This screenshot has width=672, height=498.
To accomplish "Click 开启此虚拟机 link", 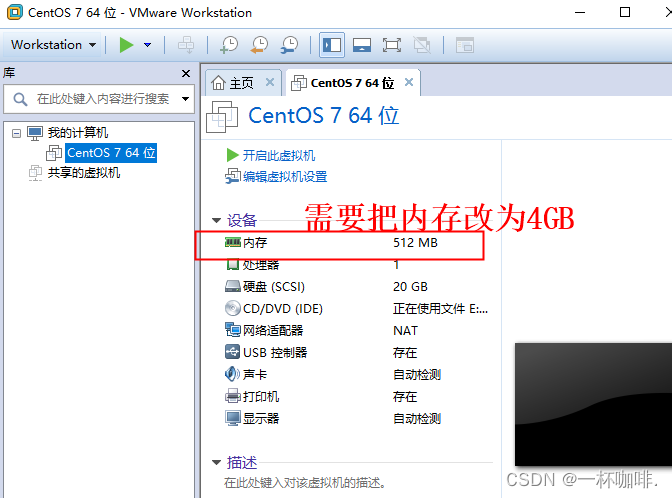I will click(x=279, y=155).
